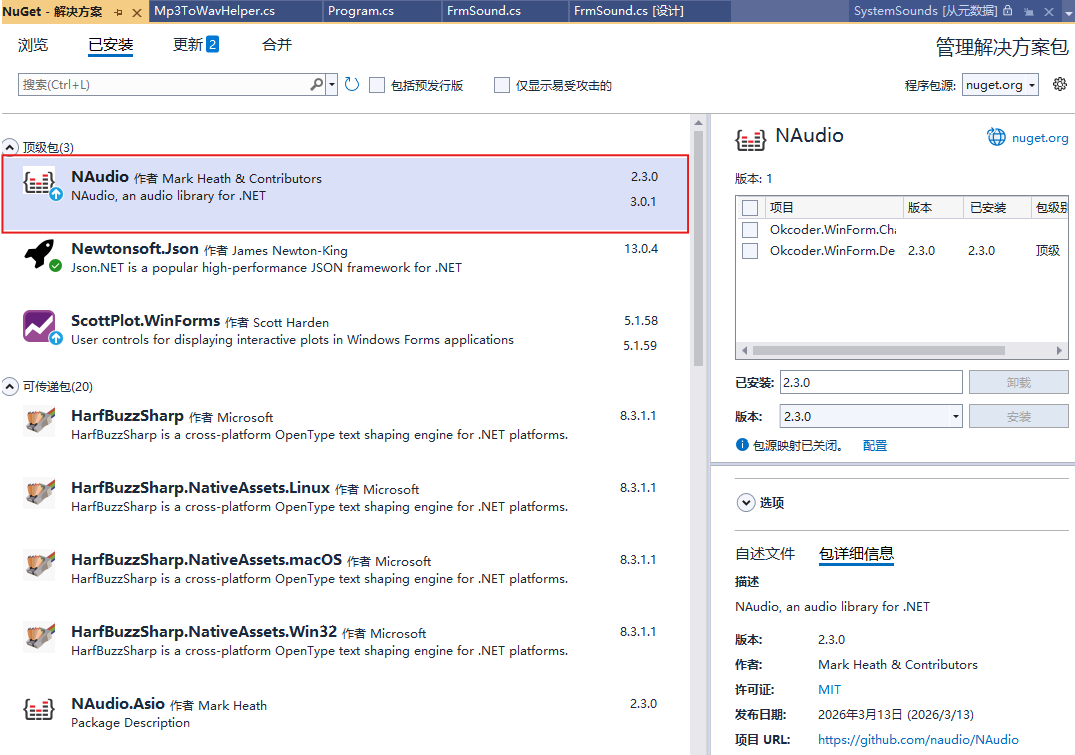Collapse the 顶级包(3) group
The width and height of the screenshot is (1075, 755).
10,147
